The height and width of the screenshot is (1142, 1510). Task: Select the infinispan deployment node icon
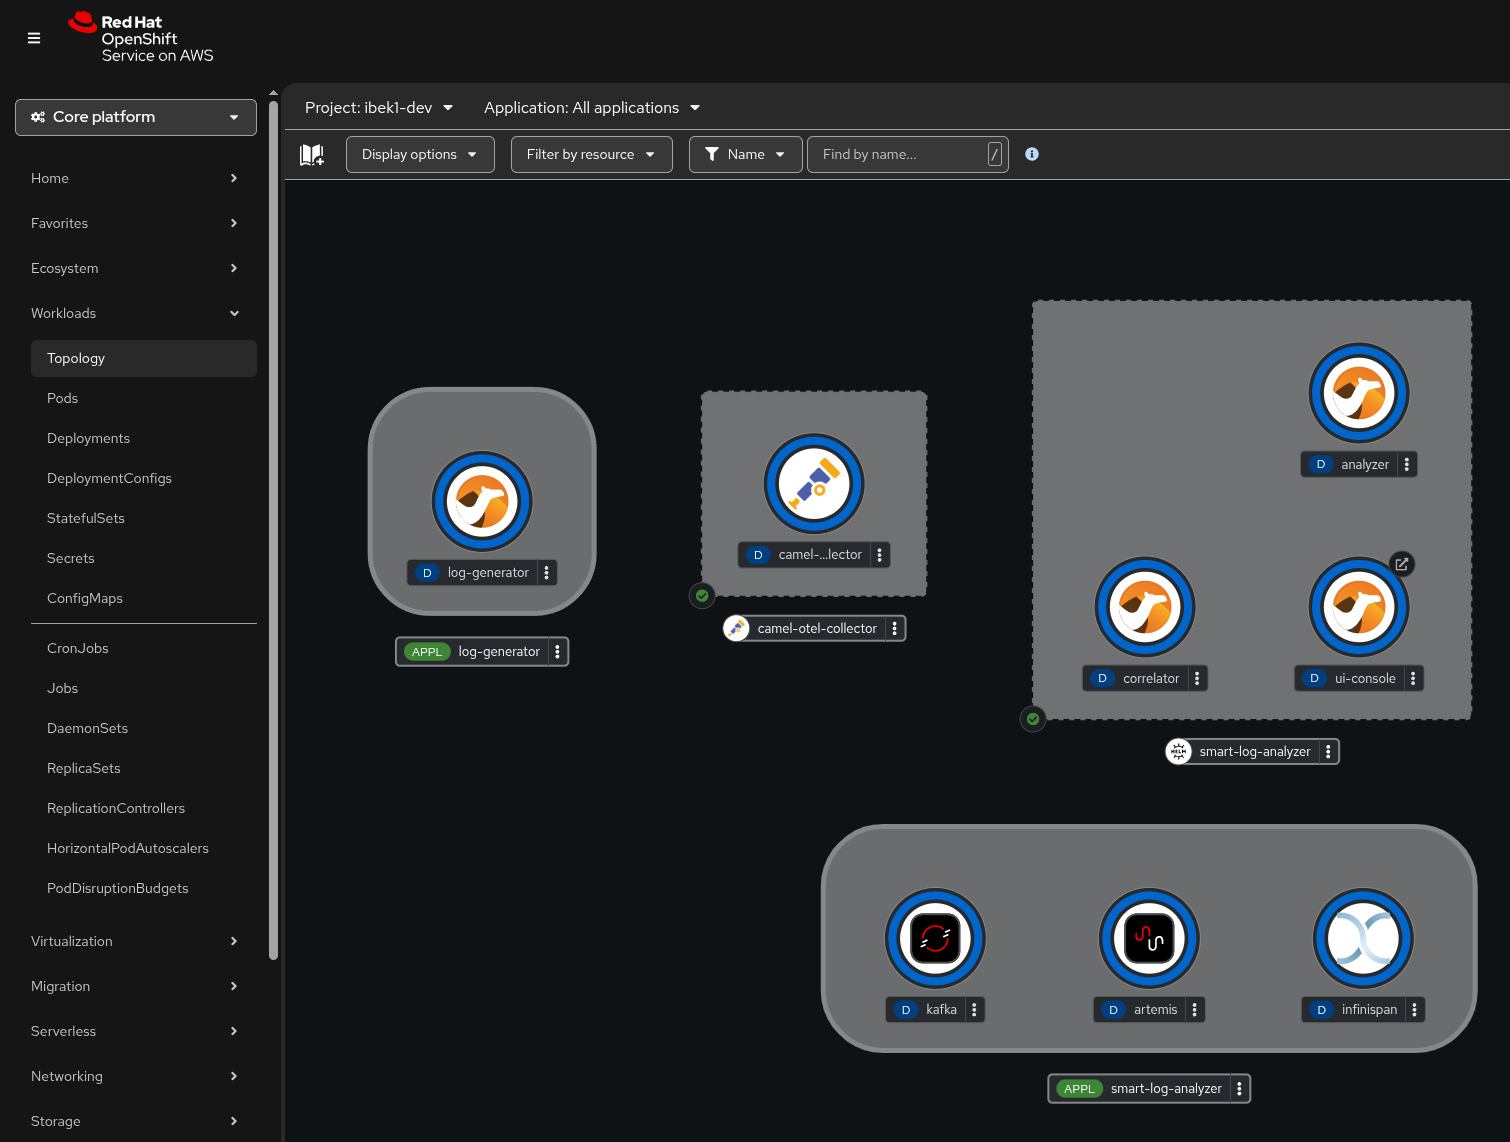pyautogui.click(x=1363, y=939)
